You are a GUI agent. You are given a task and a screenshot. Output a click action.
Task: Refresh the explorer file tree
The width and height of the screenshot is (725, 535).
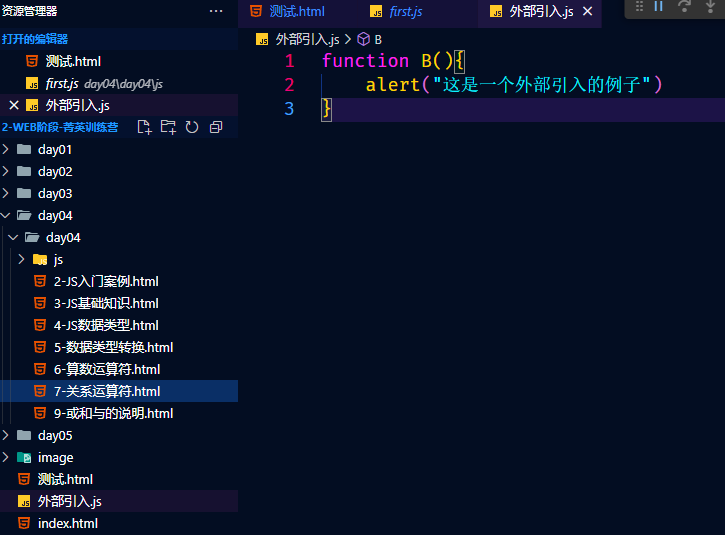tap(191, 127)
